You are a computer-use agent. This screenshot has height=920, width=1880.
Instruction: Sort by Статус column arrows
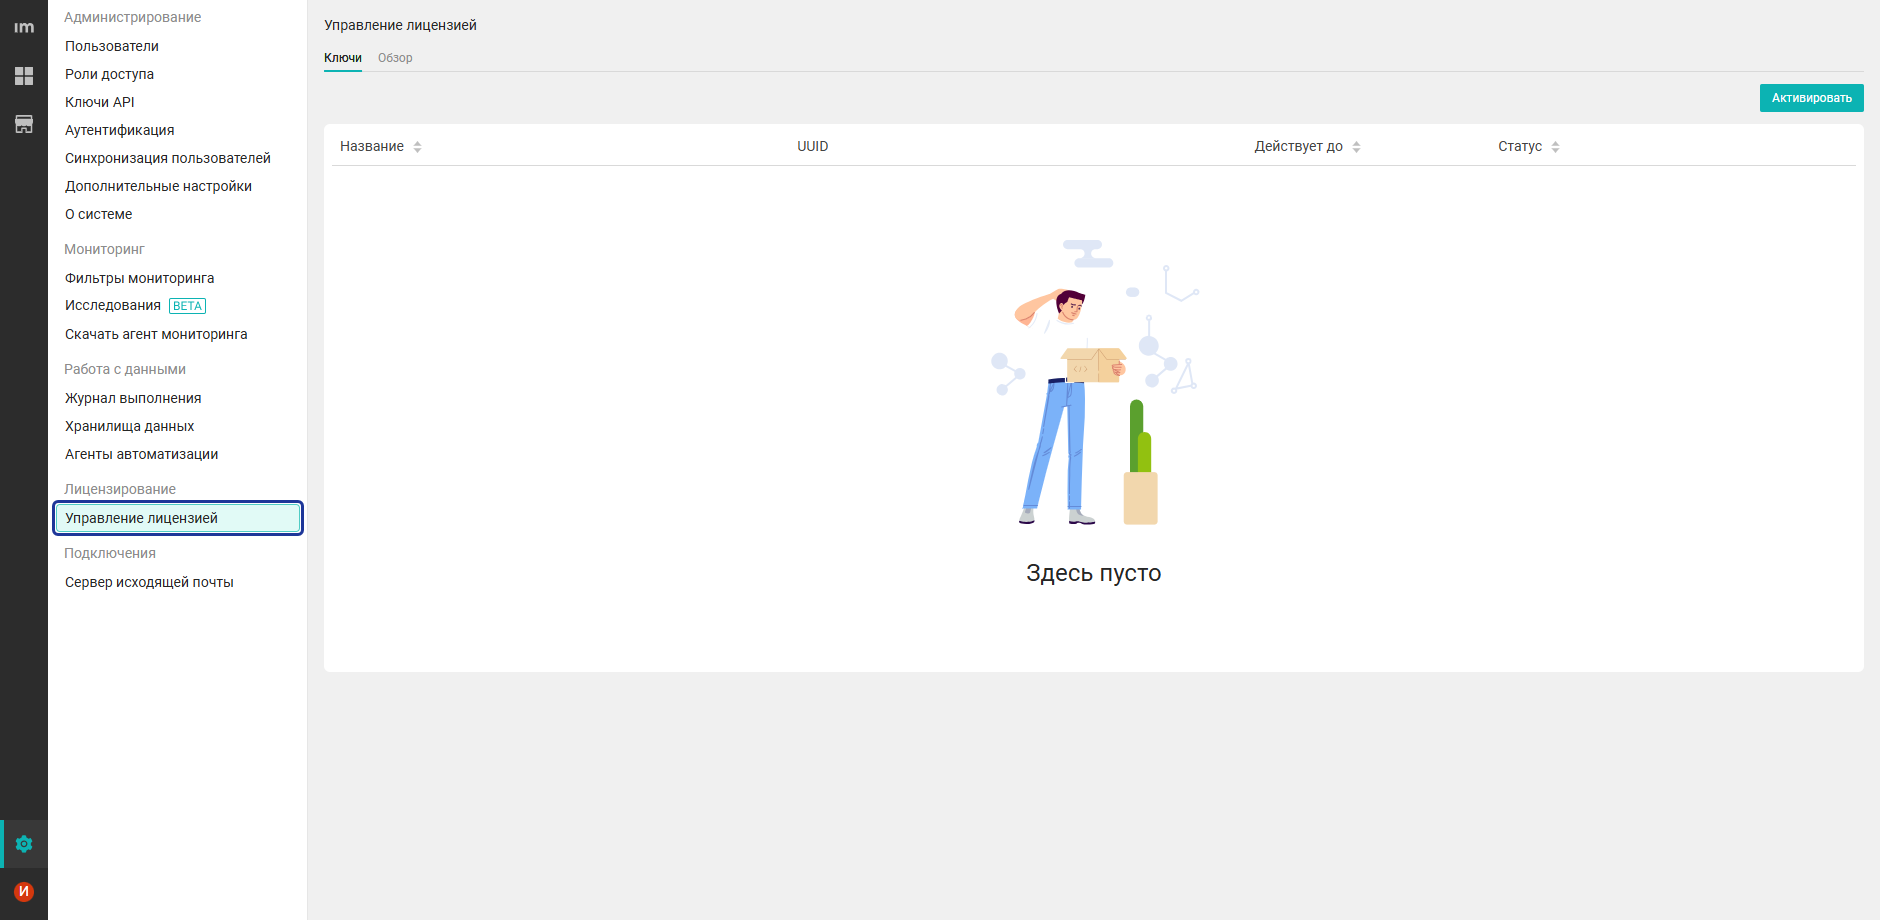[1555, 147]
